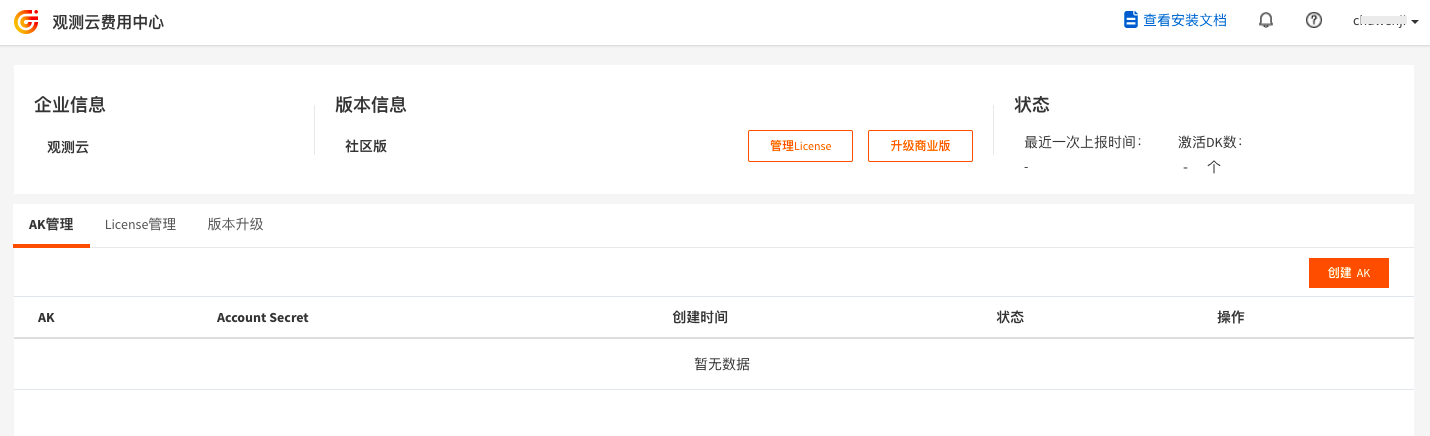Click the 暂无数据 empty table row
The image size is (1430, 436).
721,364
